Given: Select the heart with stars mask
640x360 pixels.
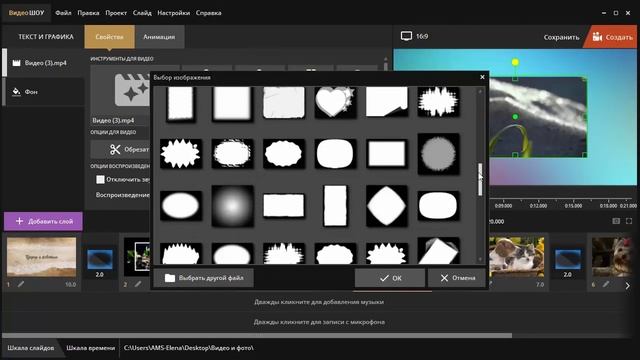Looking at the screenshot, I should [335, 102].
